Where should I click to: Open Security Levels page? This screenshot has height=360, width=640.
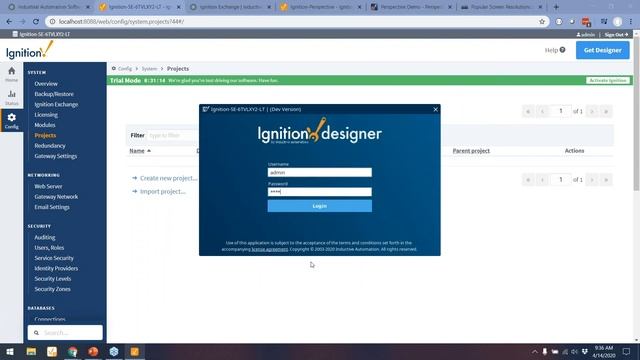pyautogui.click(x=53, y=279)
